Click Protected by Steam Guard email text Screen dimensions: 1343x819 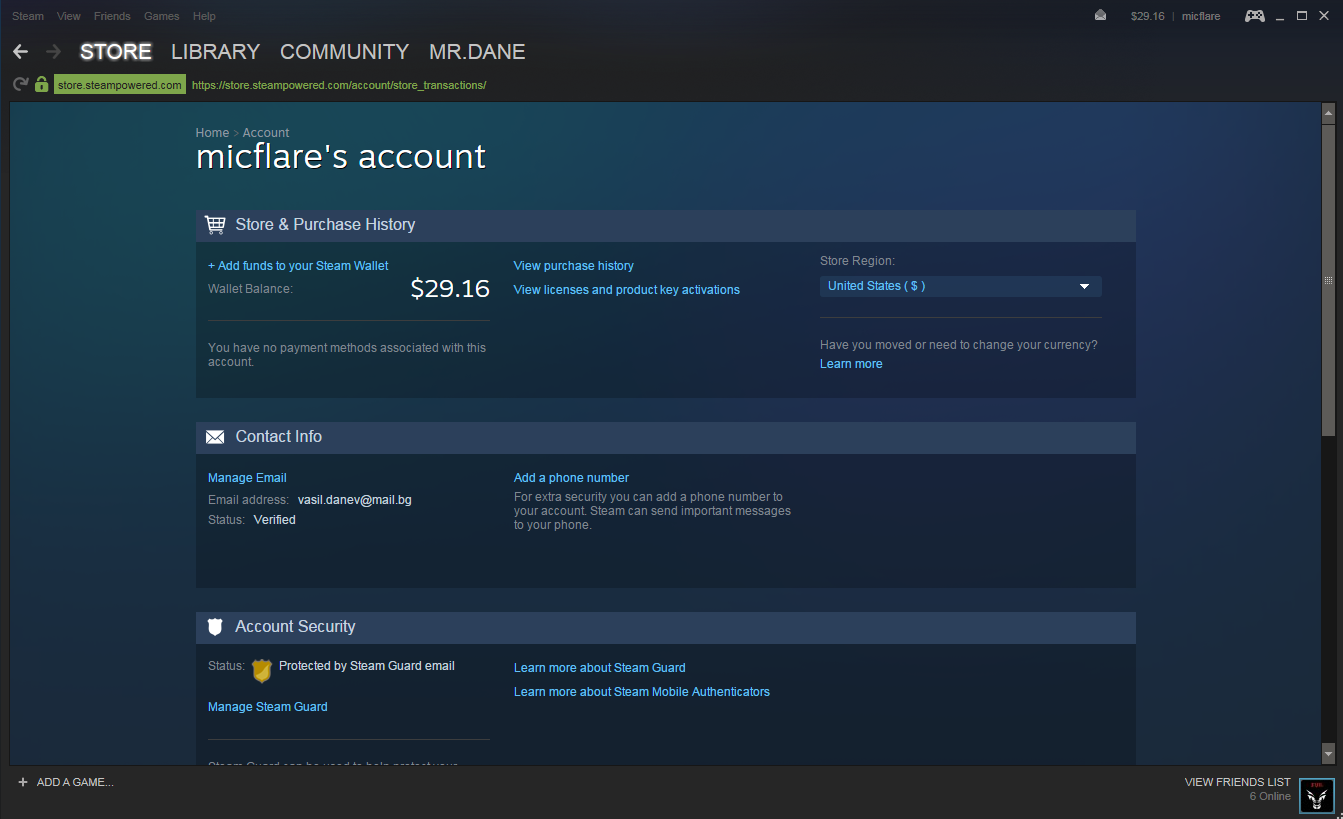click(367, 666)
